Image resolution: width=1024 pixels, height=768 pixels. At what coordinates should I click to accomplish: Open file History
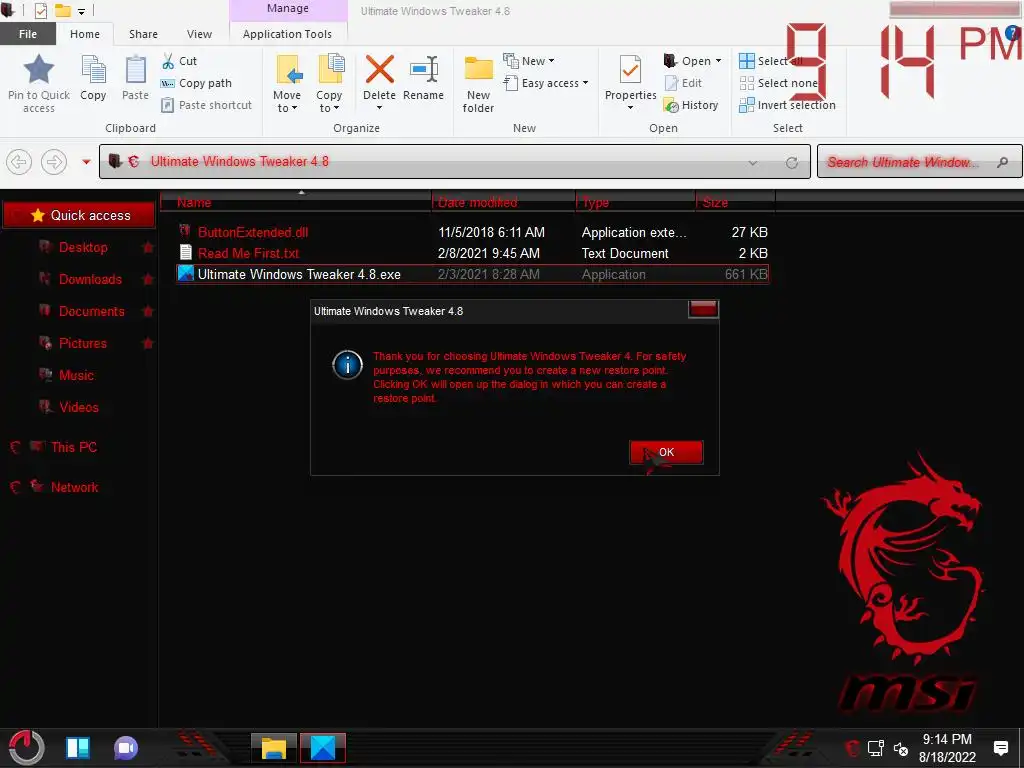click(691, 105)
